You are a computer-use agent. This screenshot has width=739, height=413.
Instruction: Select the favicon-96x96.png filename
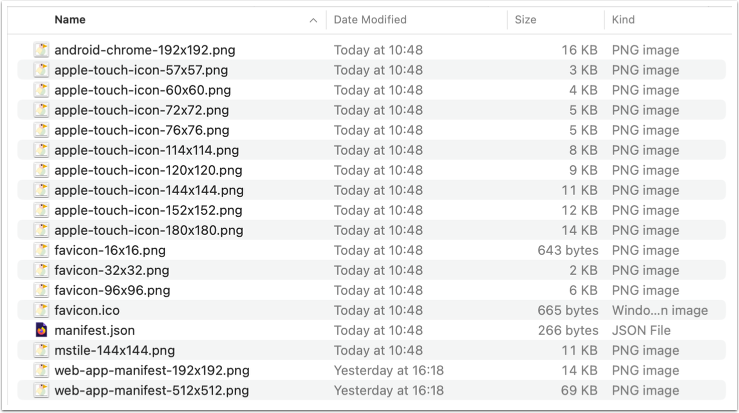(112, 290)
